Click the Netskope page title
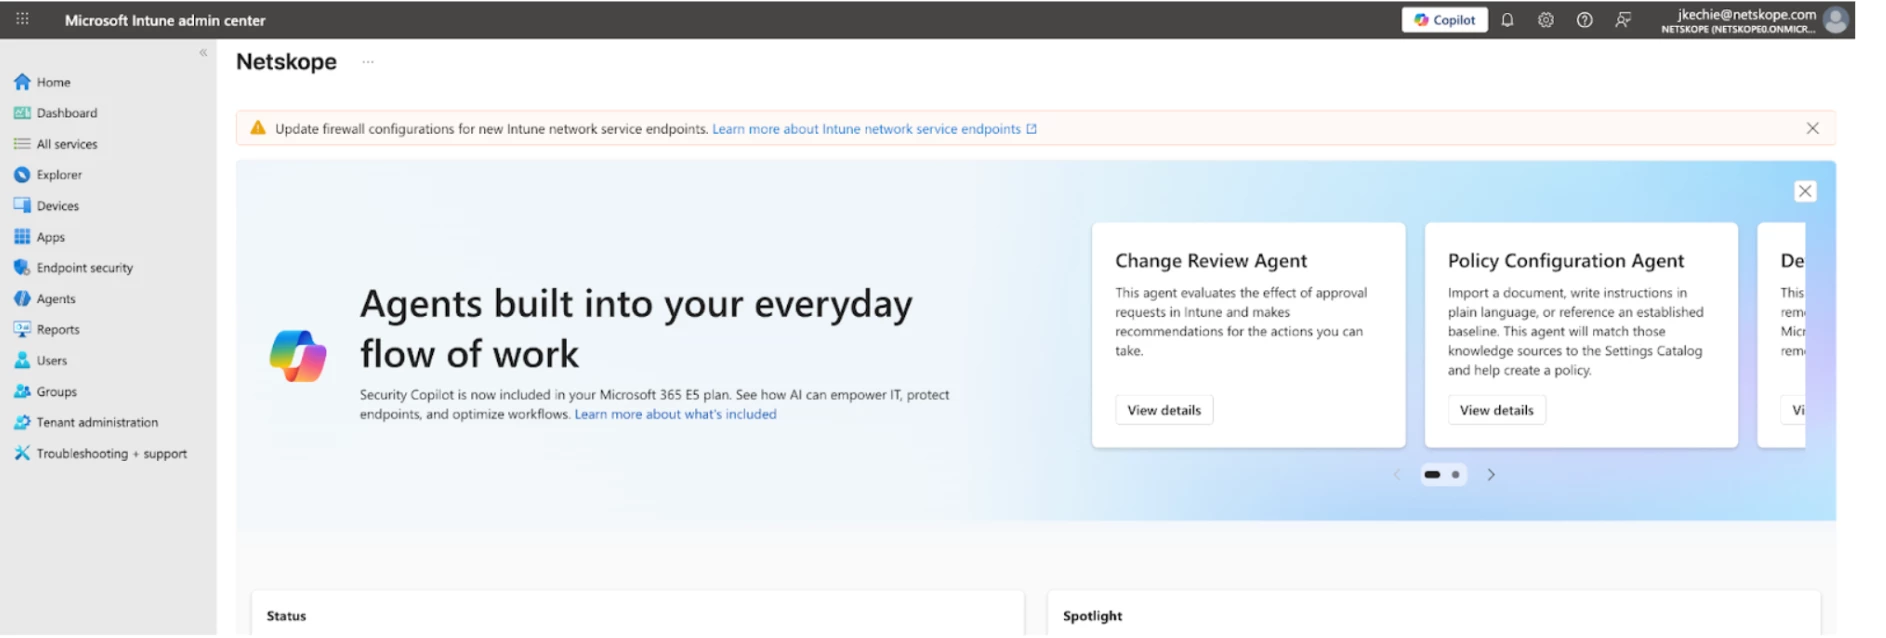 (286, 62)
